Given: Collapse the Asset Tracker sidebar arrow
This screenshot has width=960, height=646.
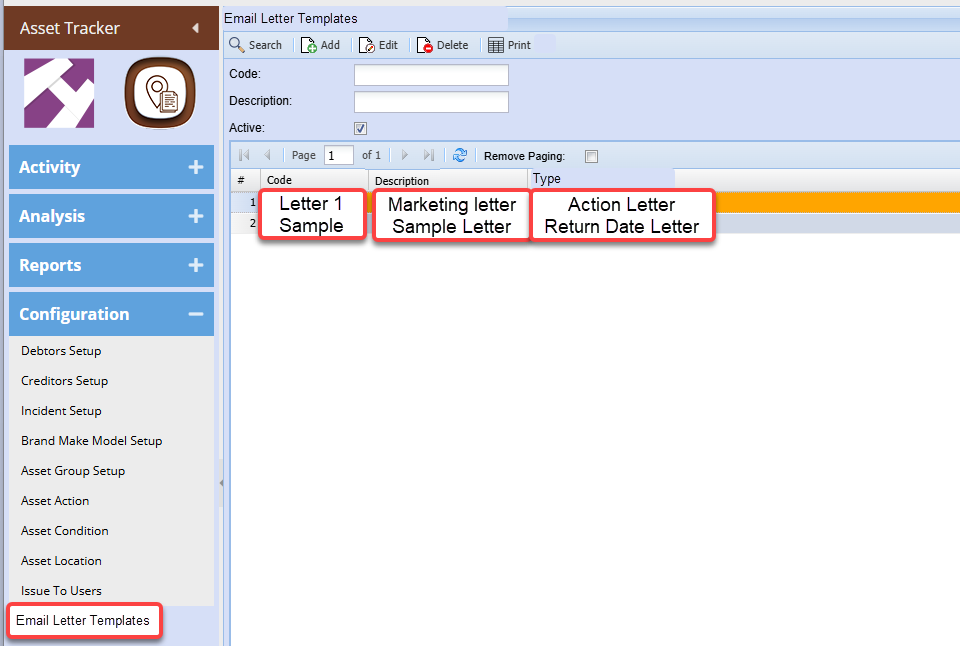Looking at the screenshot, I should 195,28.
